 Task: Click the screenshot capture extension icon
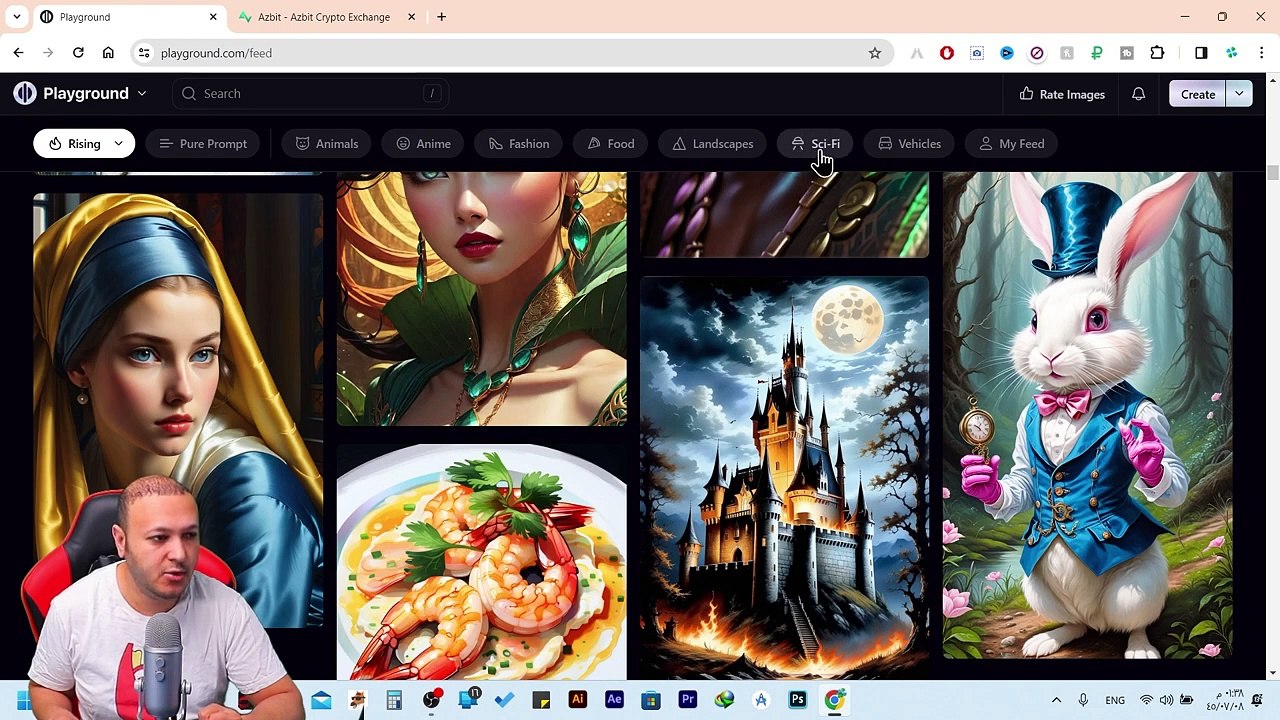point(977,53)
